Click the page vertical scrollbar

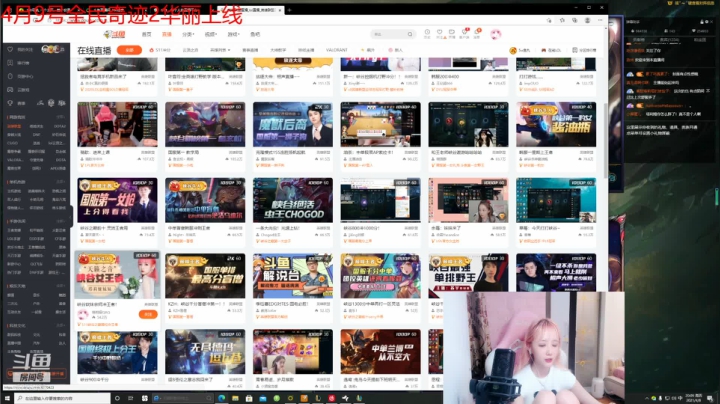606,138
